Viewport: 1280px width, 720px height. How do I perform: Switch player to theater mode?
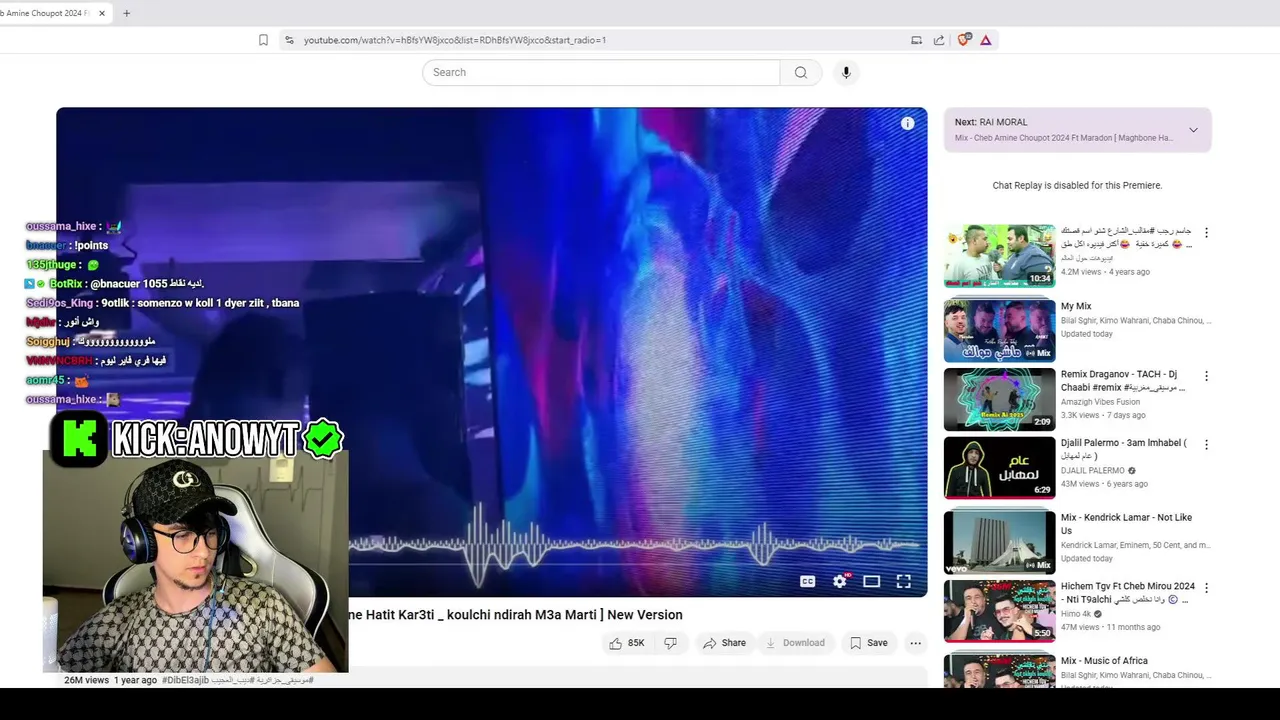(872, 581)
